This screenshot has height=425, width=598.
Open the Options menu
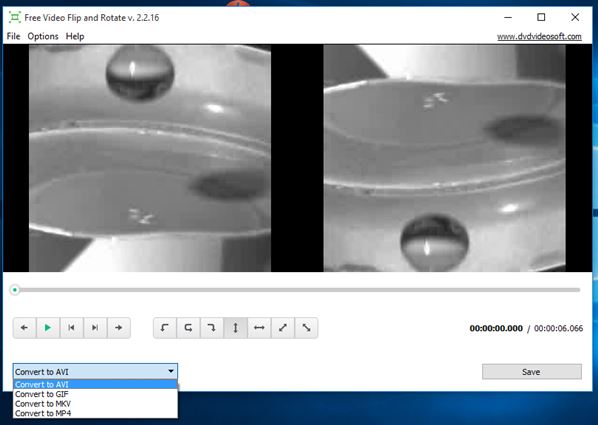point(43,36)
